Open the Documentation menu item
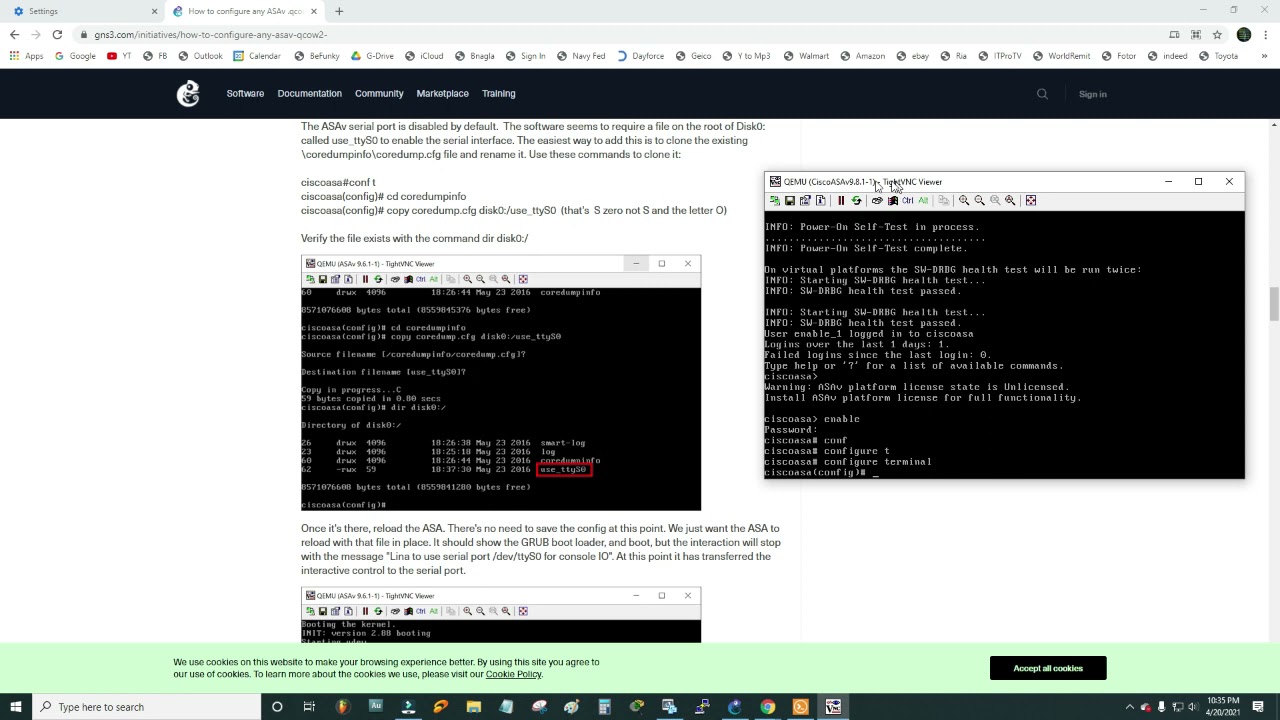This screenshot has height=720, width=1280. pos(309,94)
